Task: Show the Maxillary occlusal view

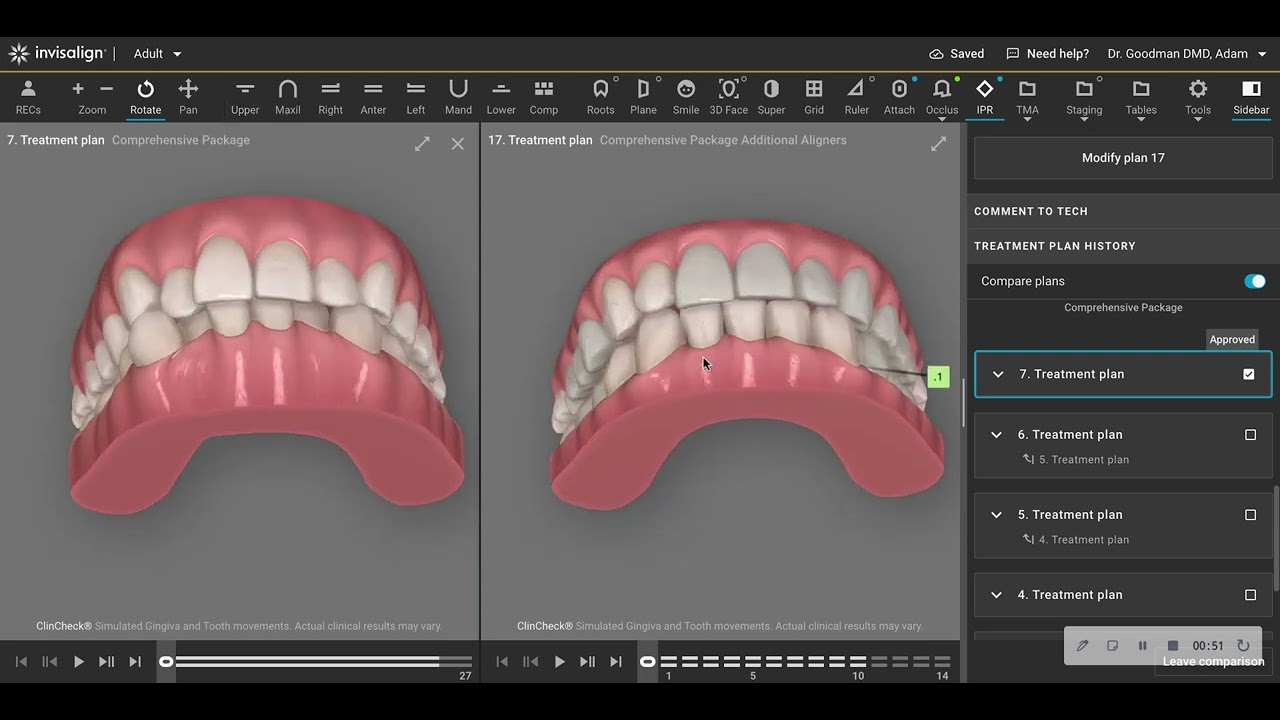Action: pyautogui.click(x=288, y=97)
